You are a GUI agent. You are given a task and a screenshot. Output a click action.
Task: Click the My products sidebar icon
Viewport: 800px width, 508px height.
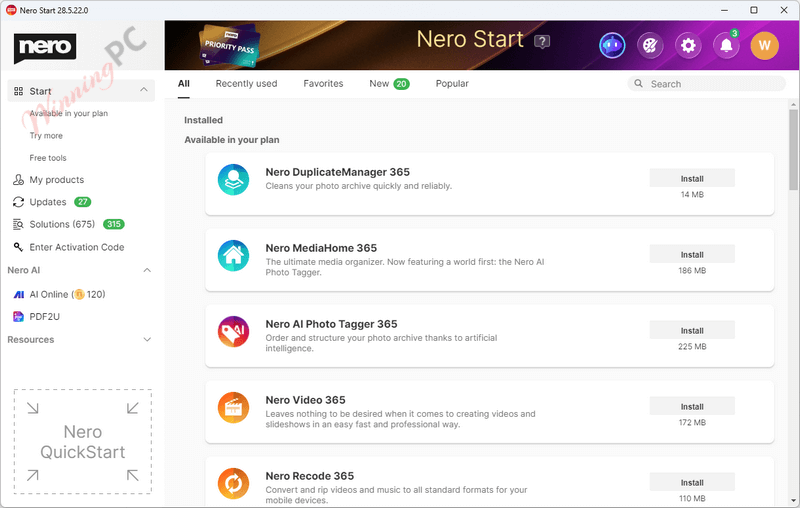tap(18, 180)
